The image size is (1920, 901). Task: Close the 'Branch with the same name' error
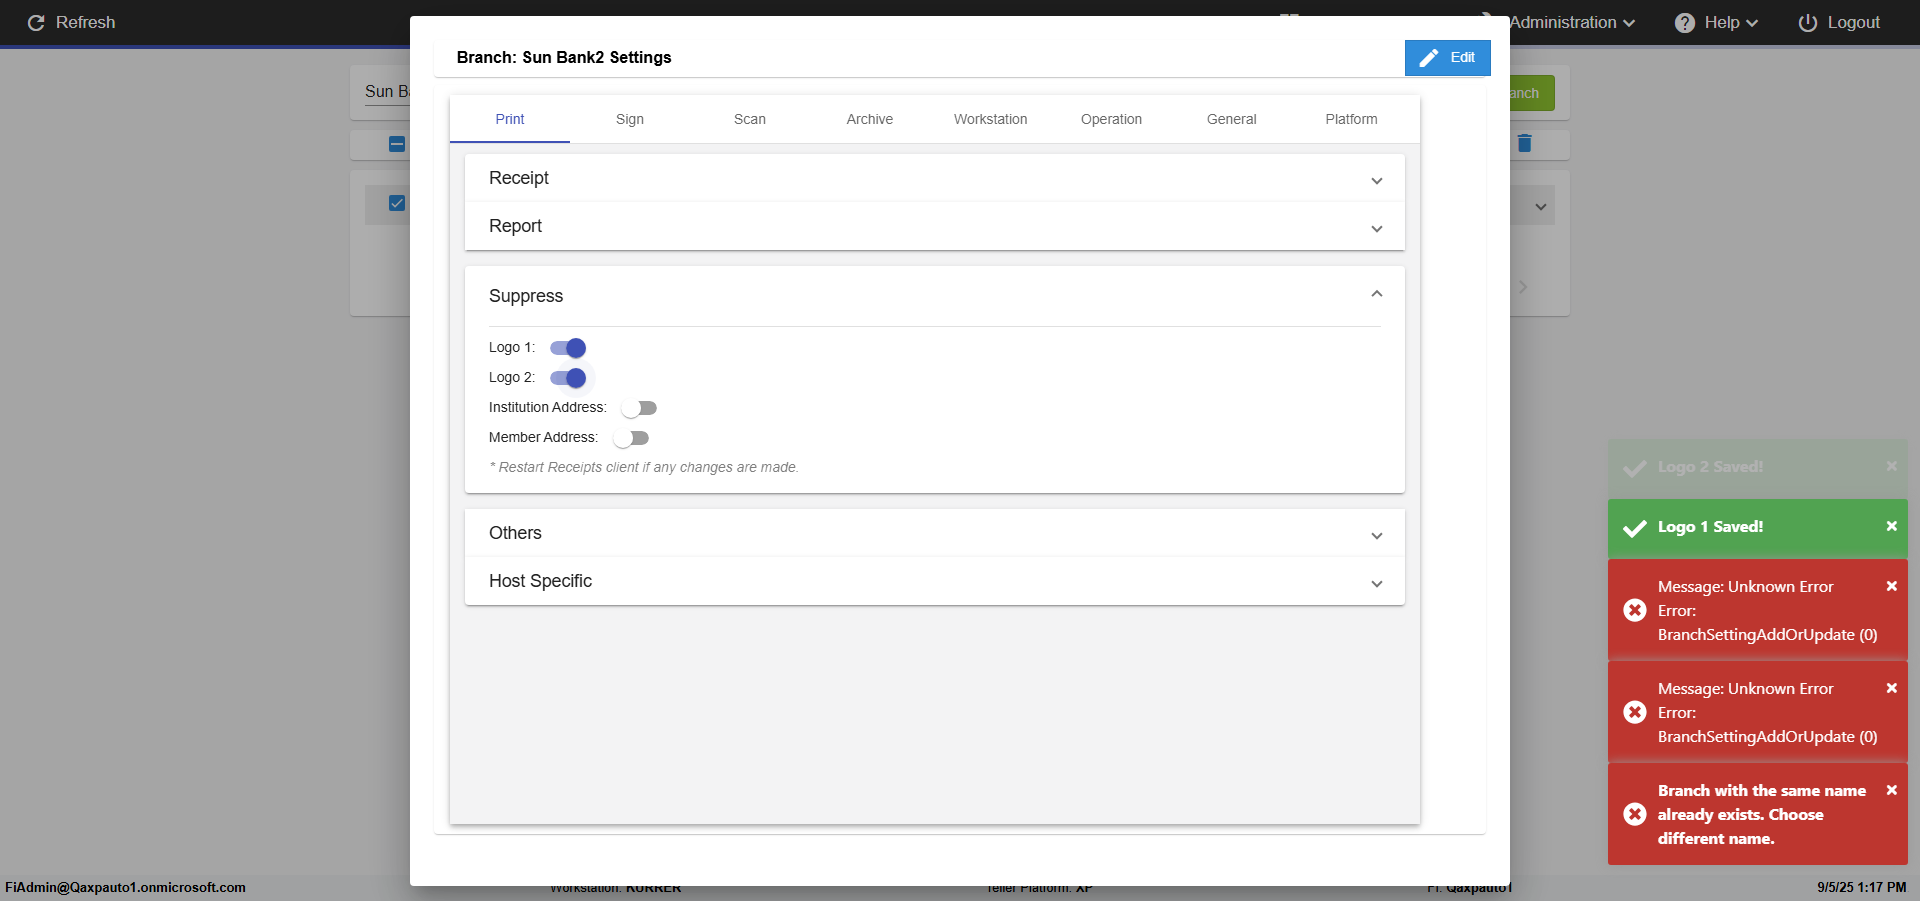[x=1891, y=790]
